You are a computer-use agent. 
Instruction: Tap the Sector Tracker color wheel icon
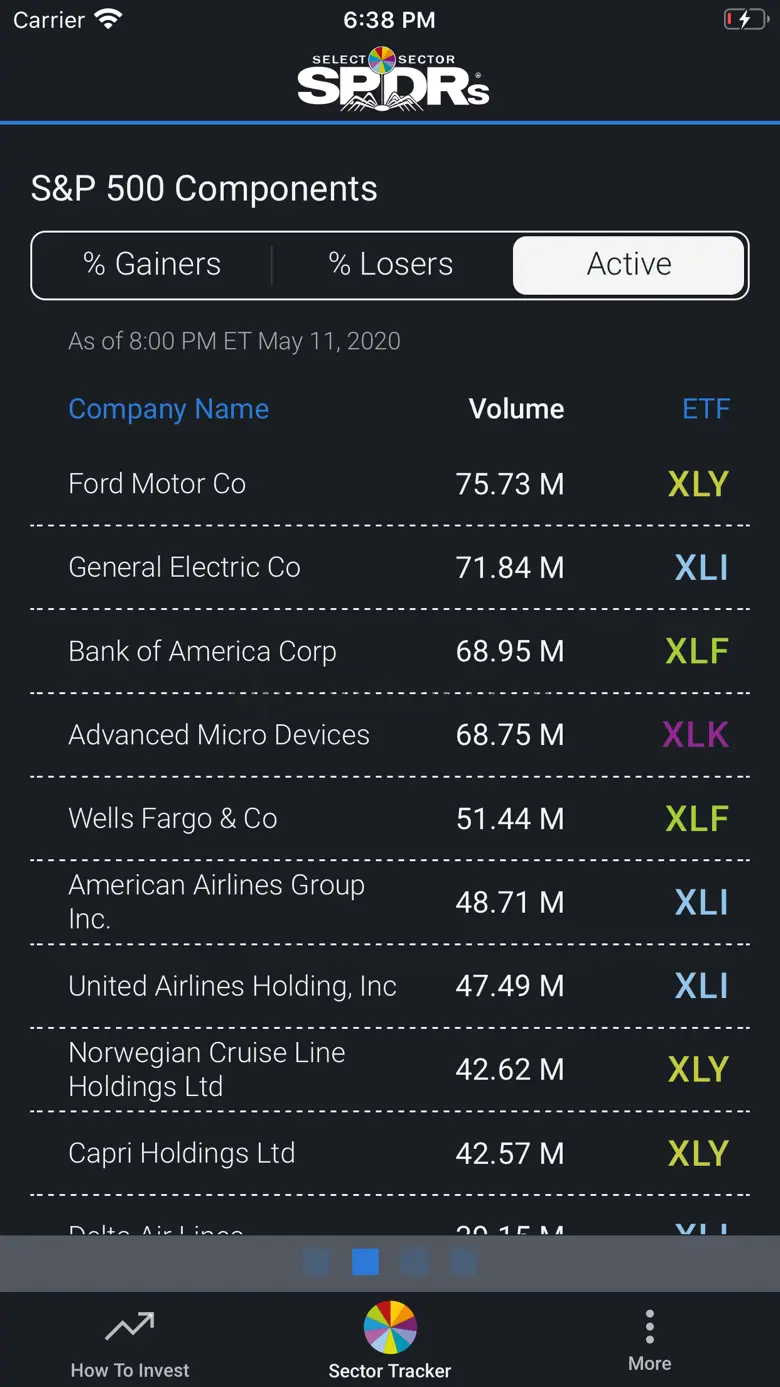point(390,1327)
